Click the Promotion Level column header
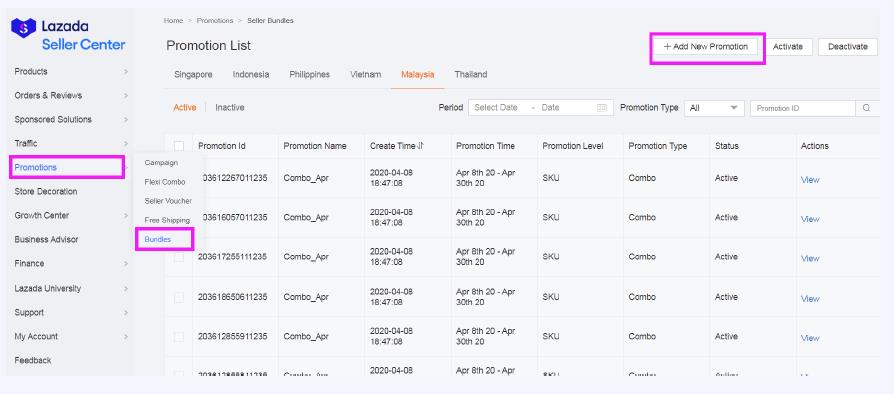This screenshot has width=894, height=394. pyautogui.click(x=572, y=146)
